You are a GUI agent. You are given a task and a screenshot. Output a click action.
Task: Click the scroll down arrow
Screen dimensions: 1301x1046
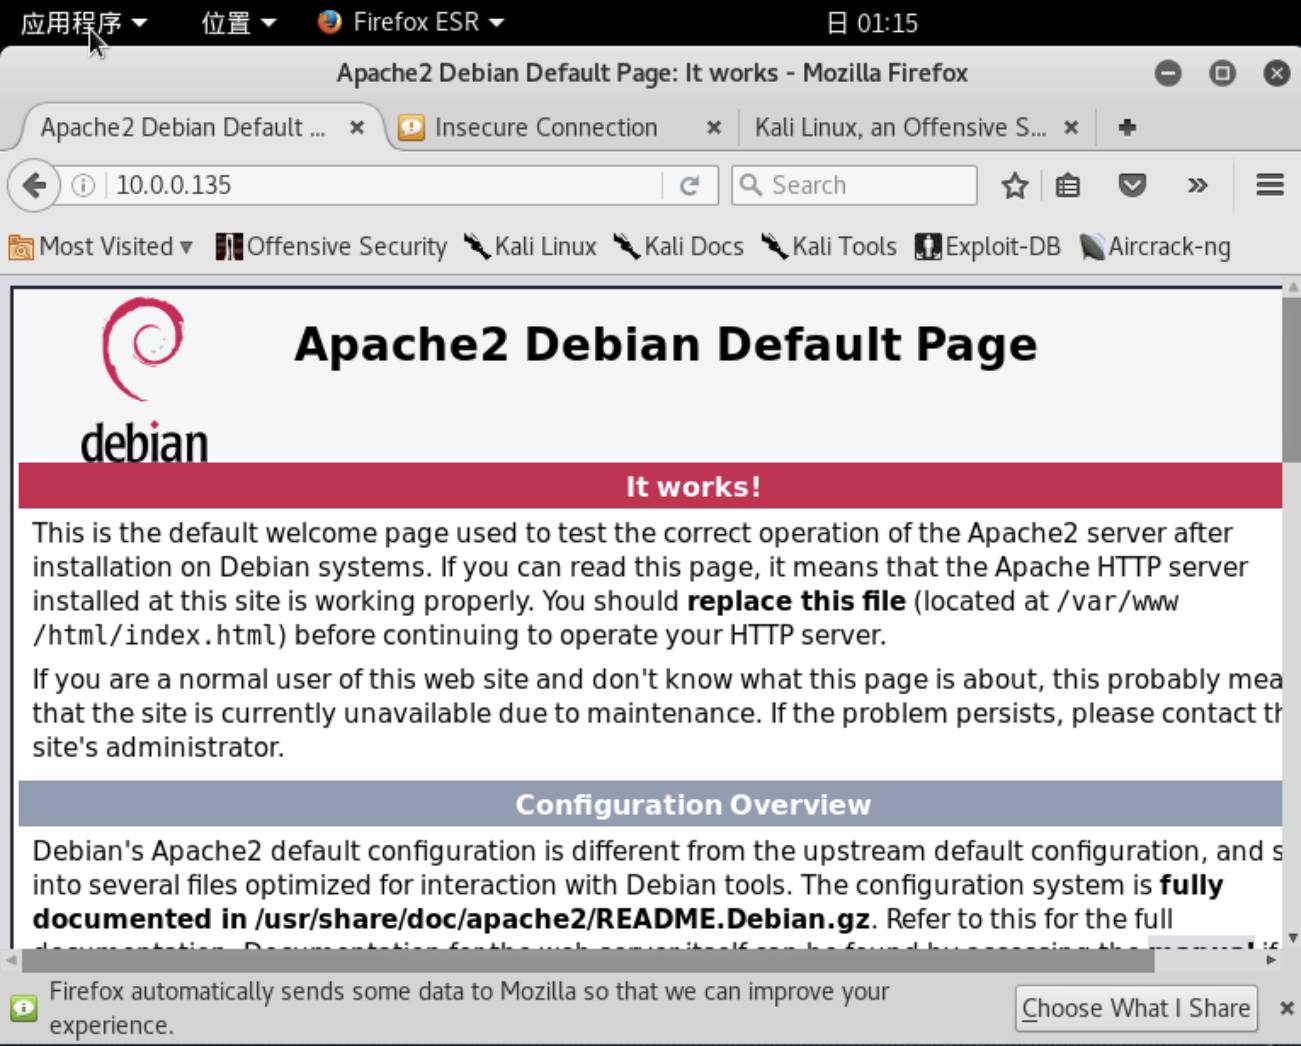pyautogui.click(x=1292, y=939)
